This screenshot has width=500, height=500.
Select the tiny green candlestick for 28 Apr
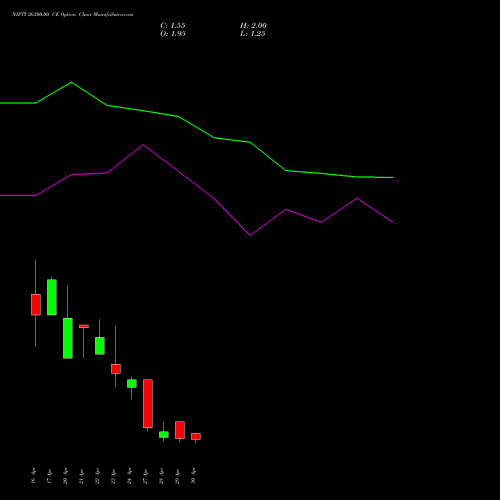(164, 434)
